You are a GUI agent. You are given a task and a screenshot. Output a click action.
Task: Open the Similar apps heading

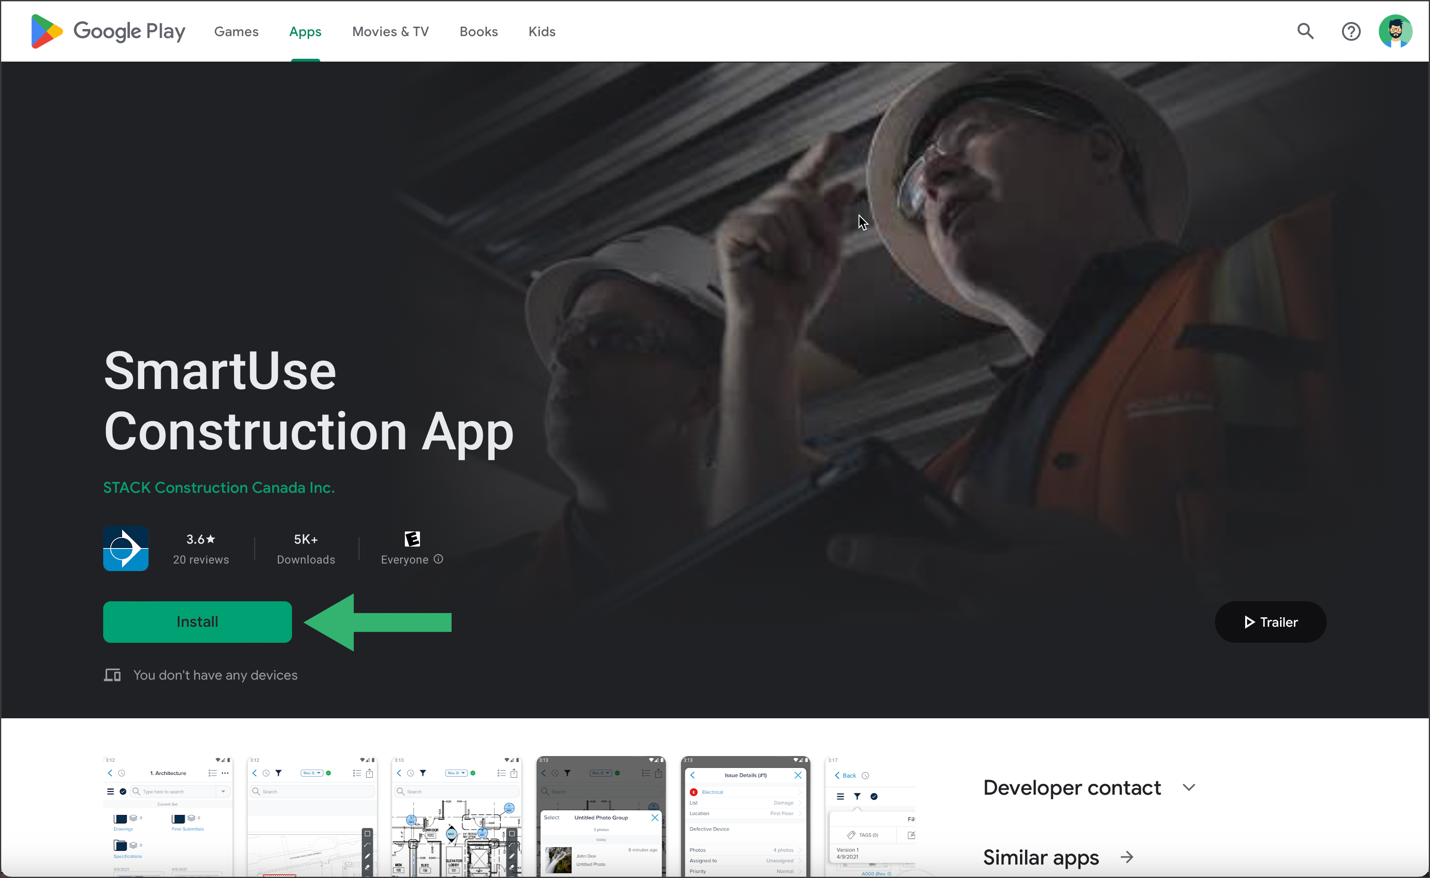[1041, 857]
